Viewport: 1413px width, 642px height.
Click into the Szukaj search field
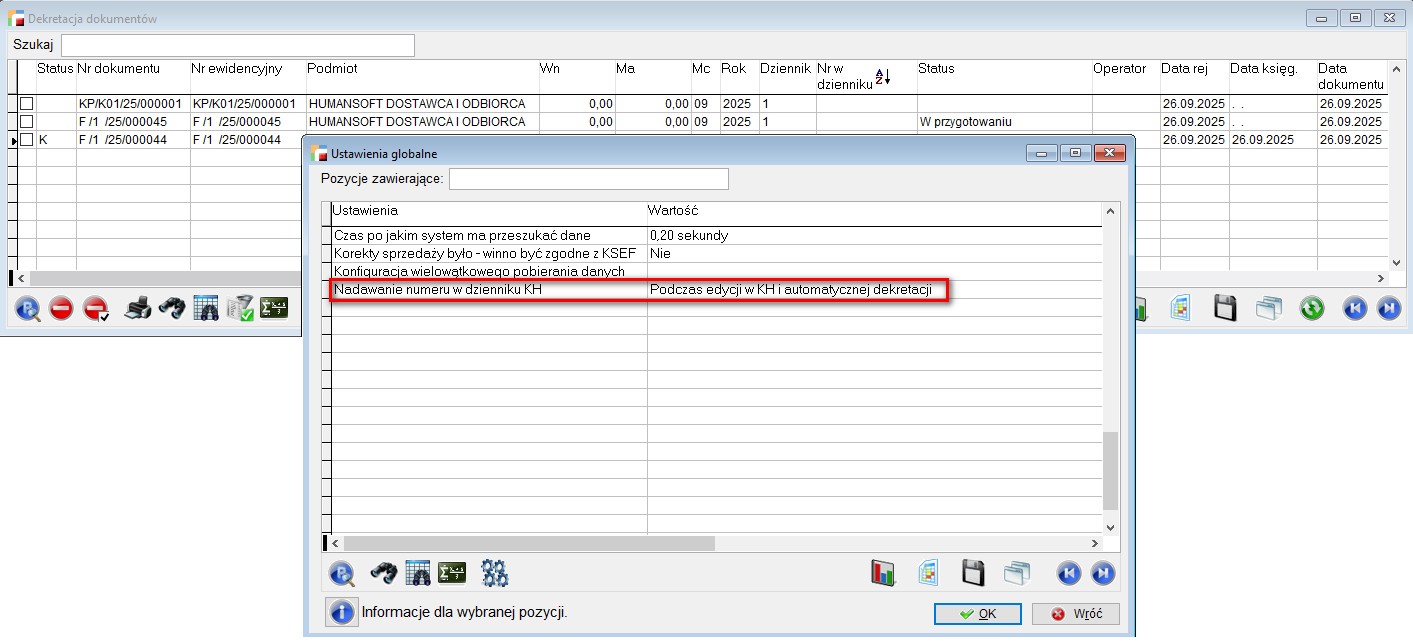[237, 45]
